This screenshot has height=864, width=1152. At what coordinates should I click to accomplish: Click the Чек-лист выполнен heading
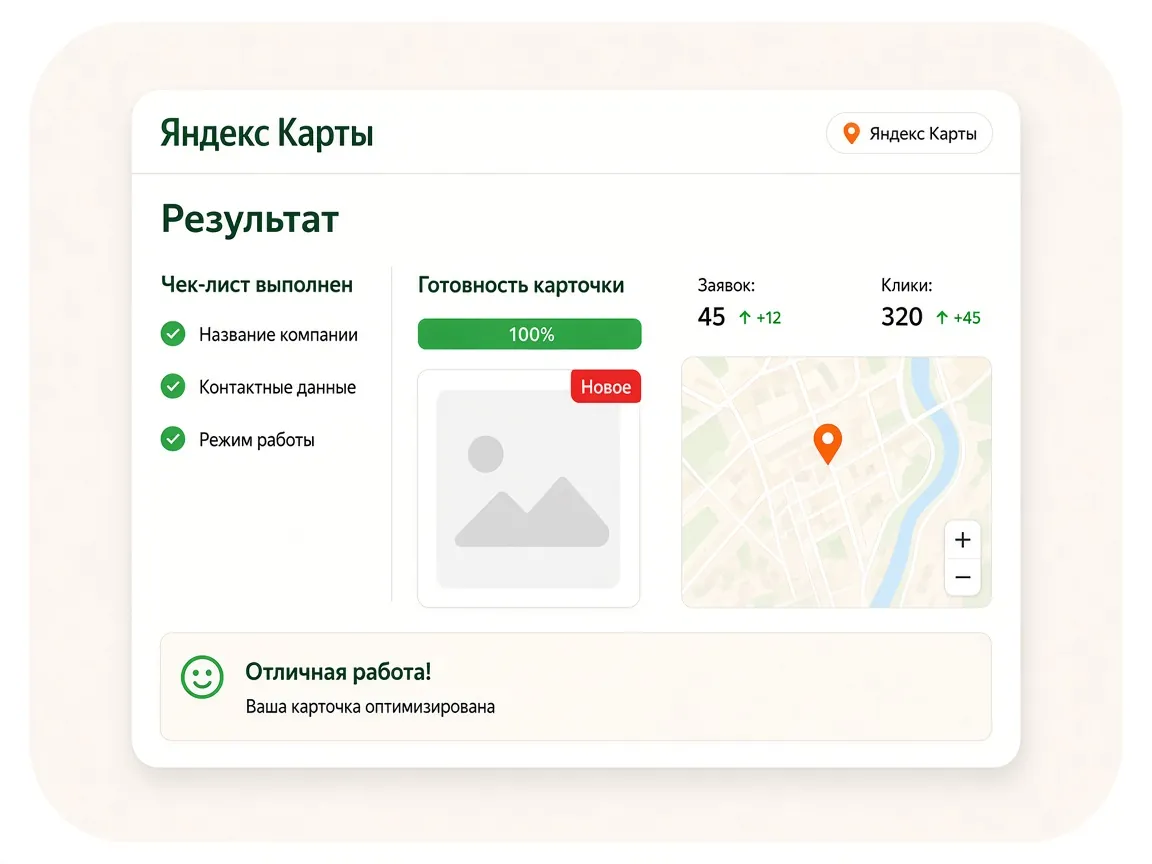point(257,284)
